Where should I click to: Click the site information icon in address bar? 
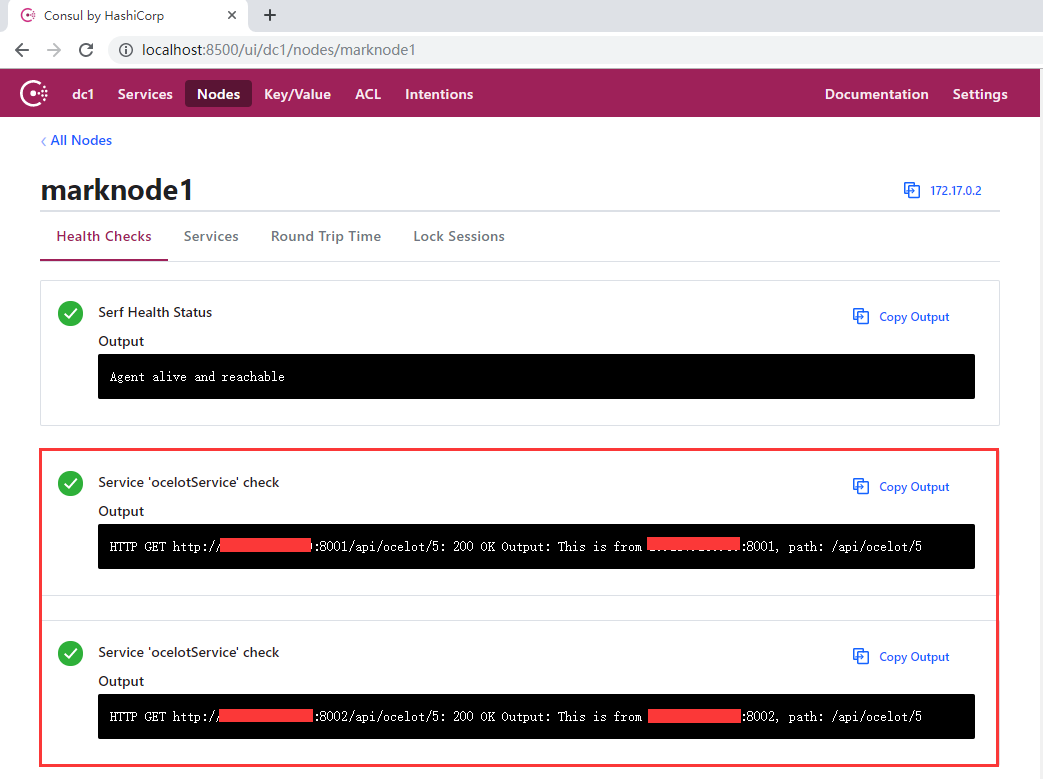(x=126, y=50)
